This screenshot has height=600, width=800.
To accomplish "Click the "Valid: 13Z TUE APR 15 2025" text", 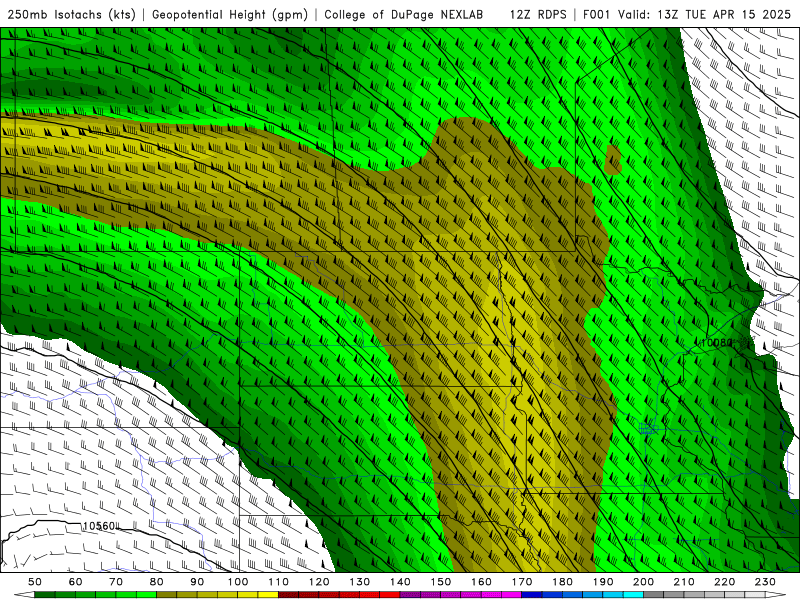I will [705, 14].
